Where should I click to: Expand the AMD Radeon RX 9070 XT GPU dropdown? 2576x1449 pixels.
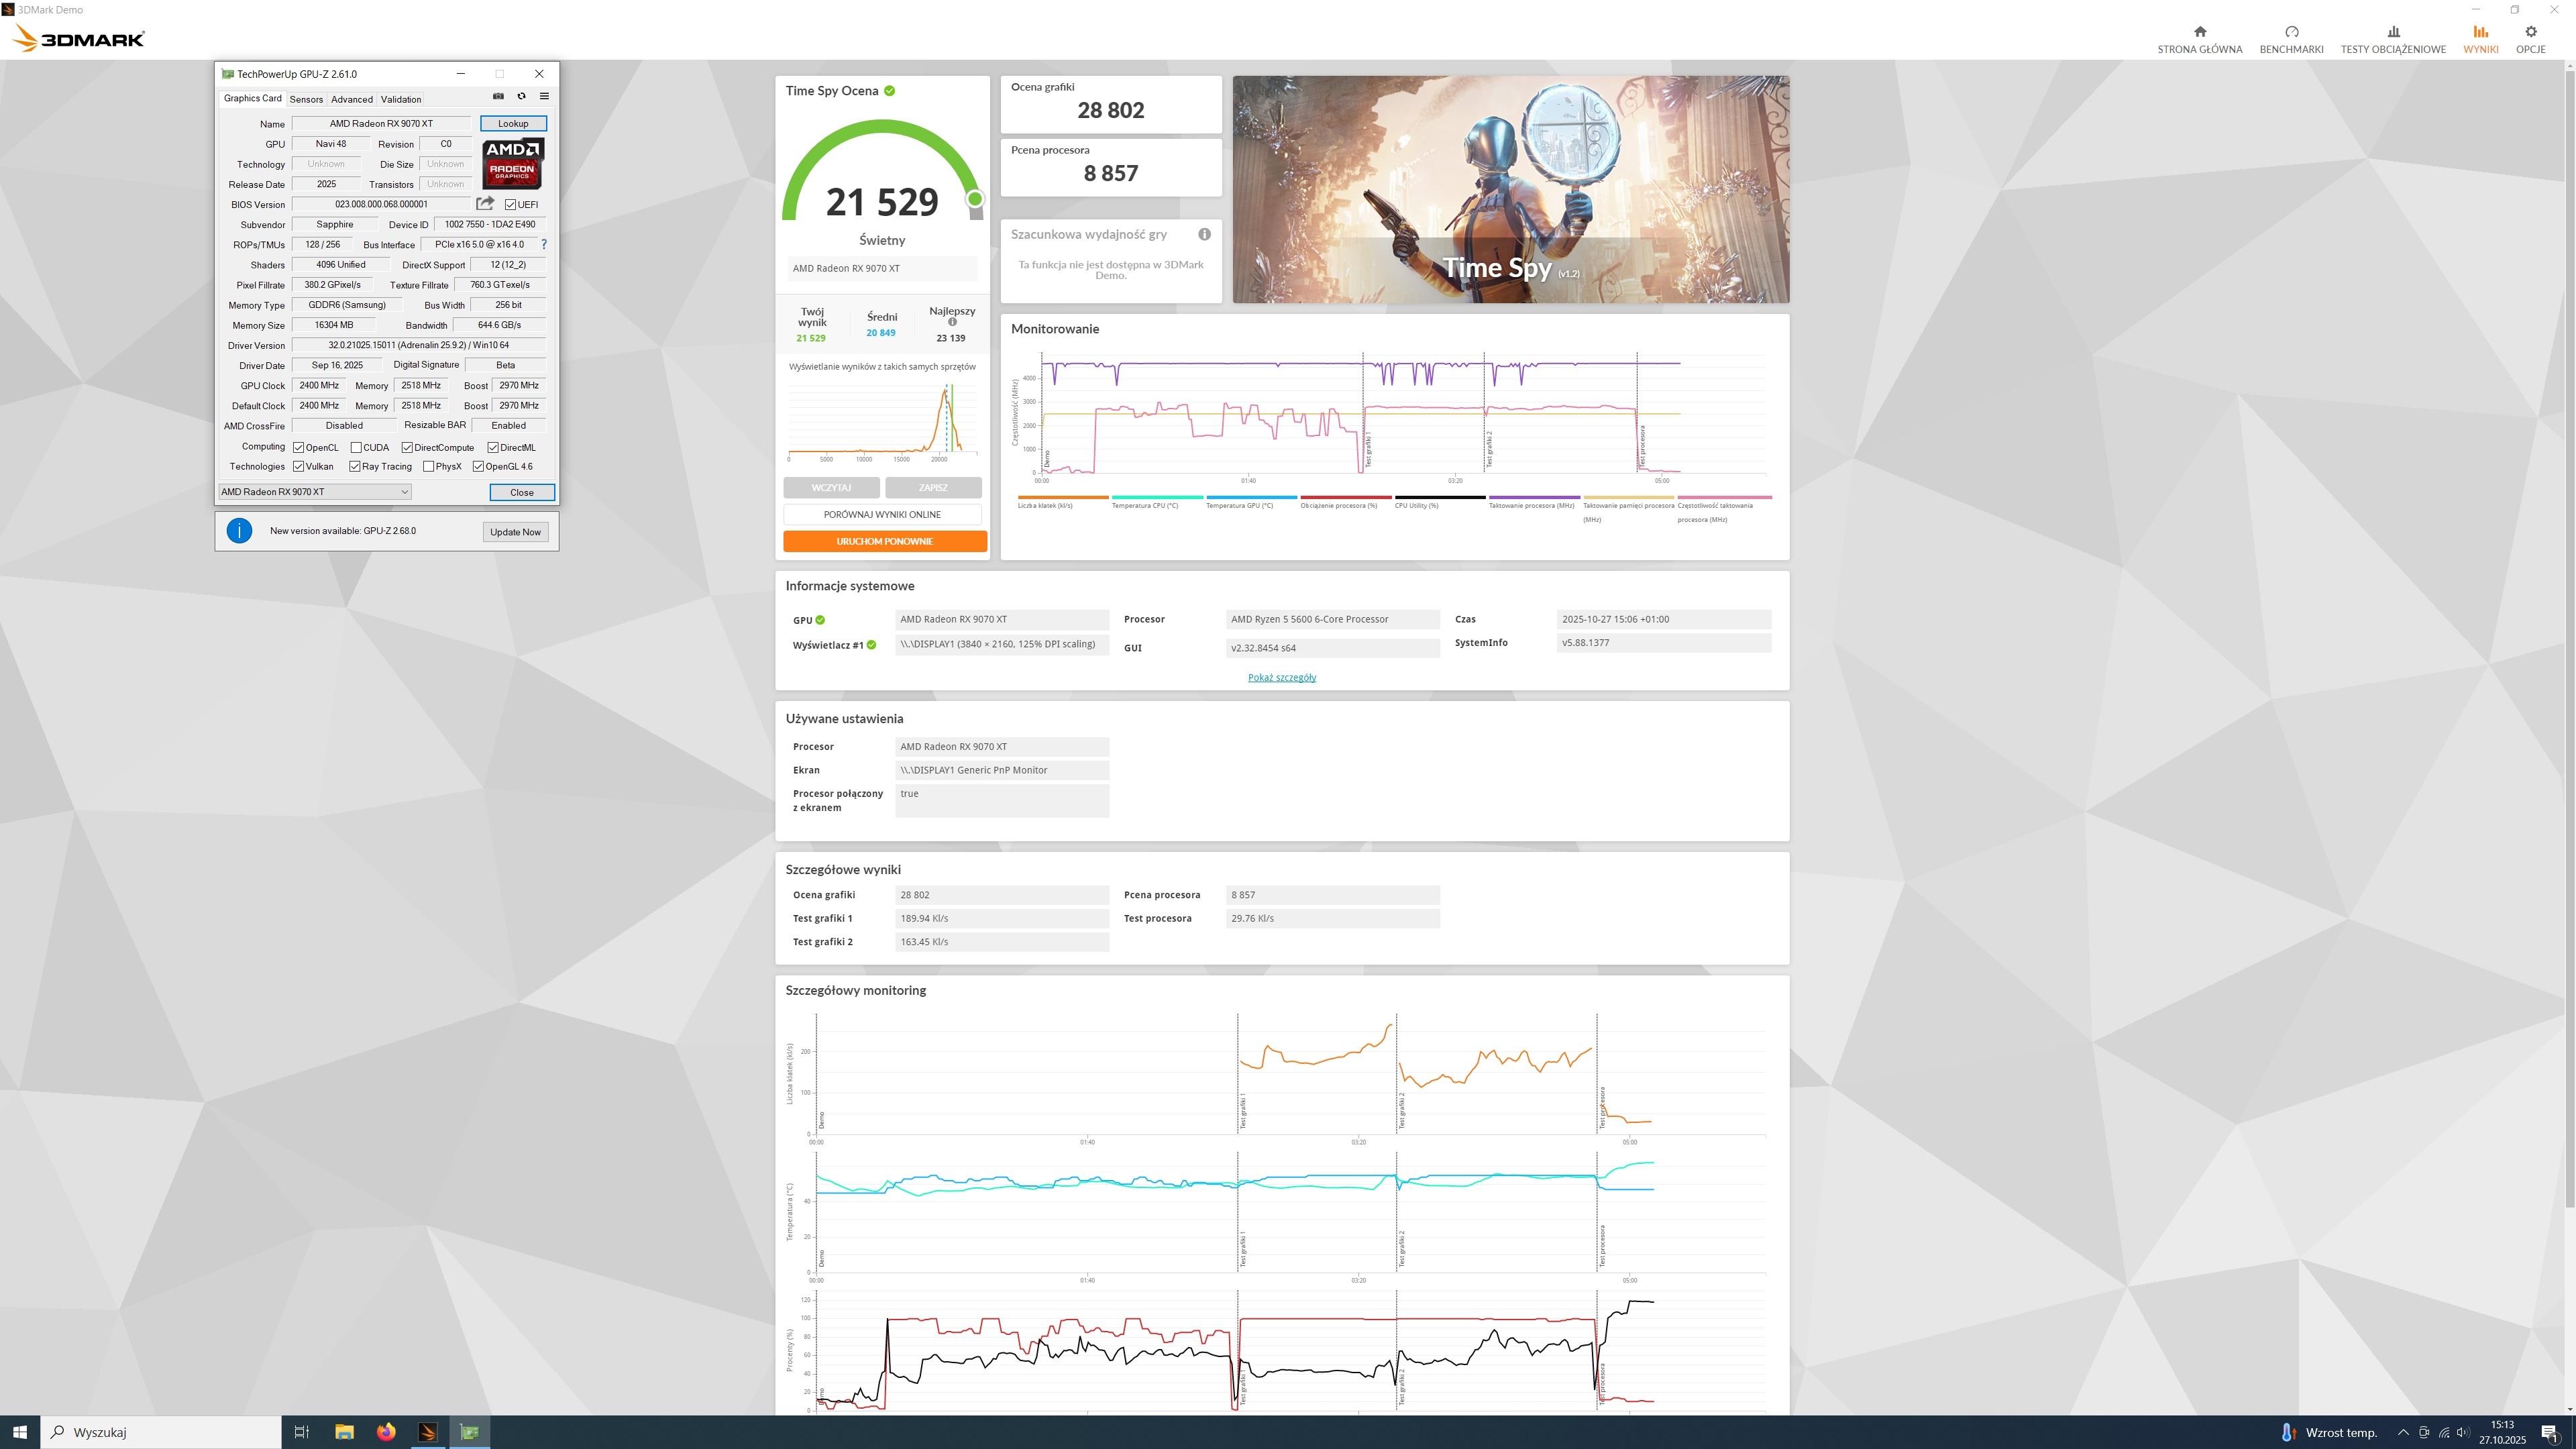coord(404,492)
